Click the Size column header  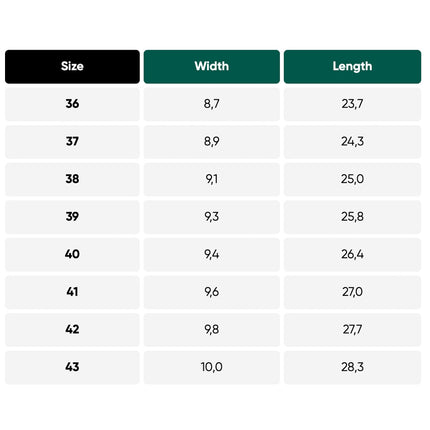(x=72, y=67)
